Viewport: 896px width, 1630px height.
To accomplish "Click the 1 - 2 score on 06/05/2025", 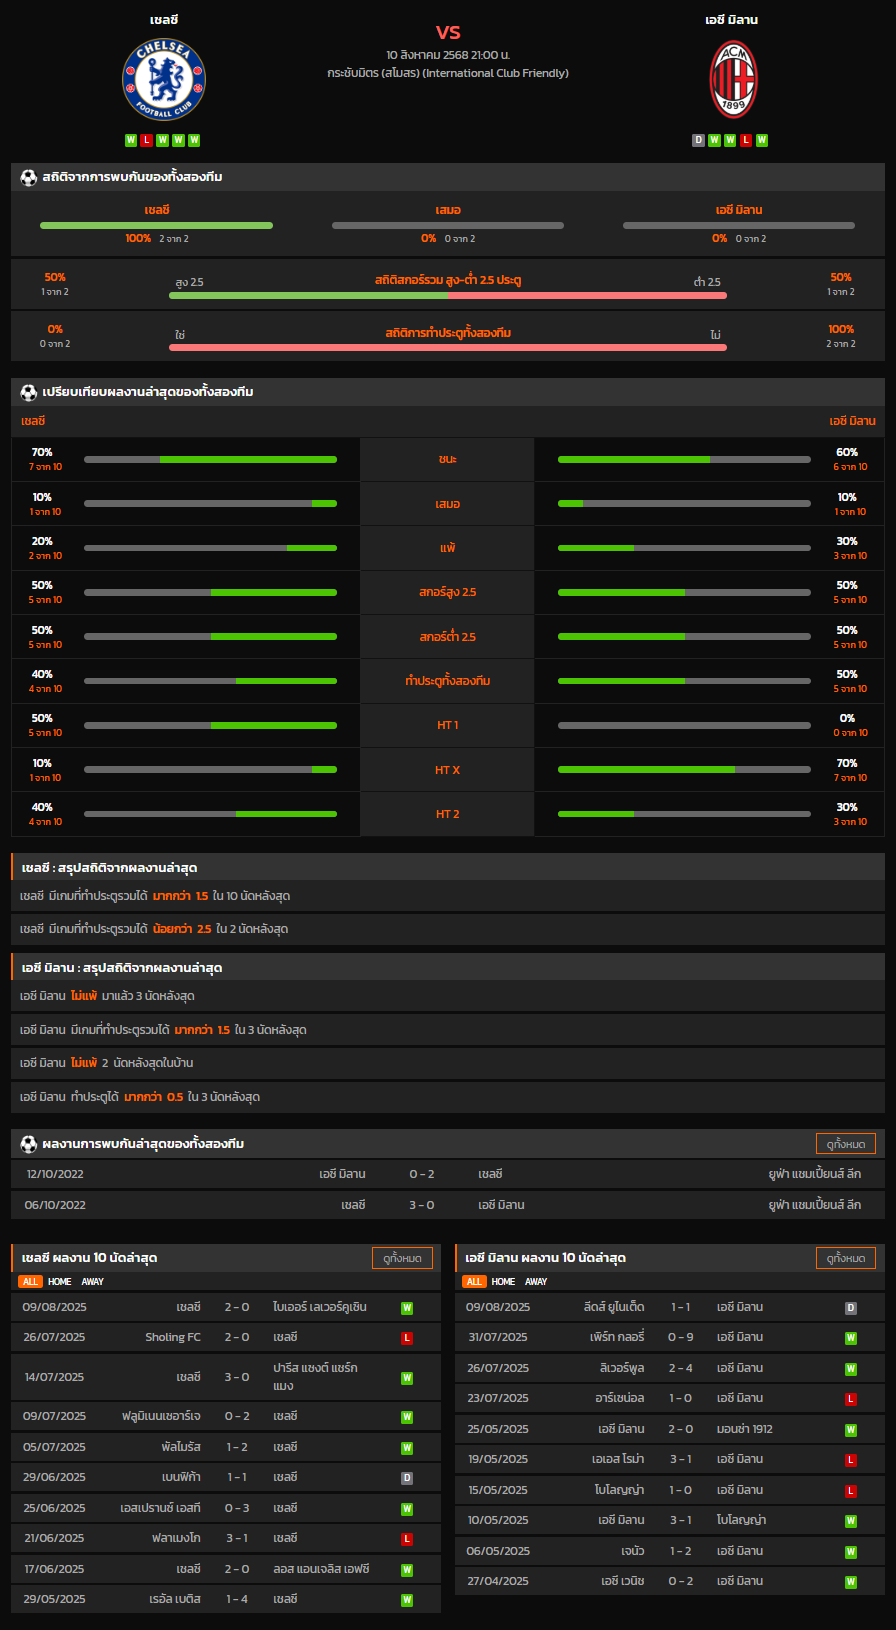I will (x=681, y=1551).
